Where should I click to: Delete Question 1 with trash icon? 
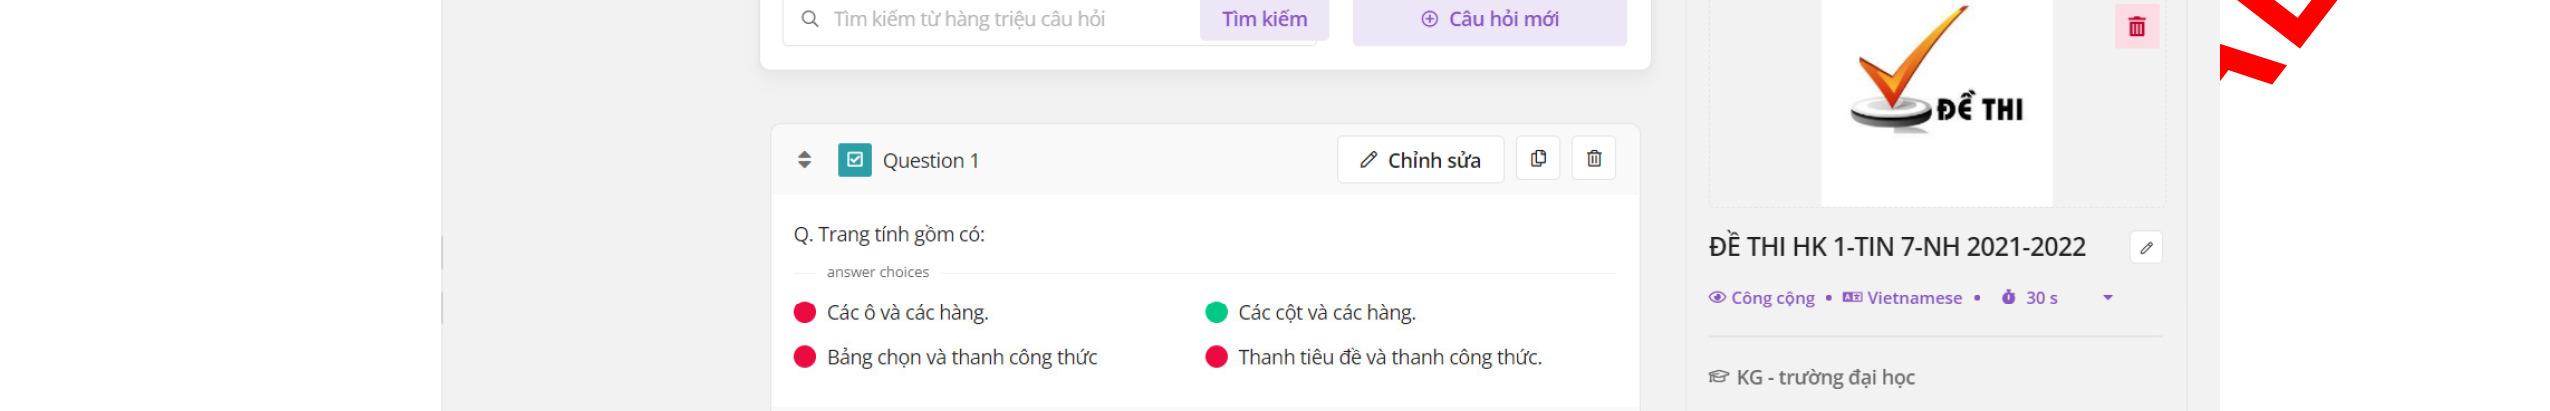1594,159
